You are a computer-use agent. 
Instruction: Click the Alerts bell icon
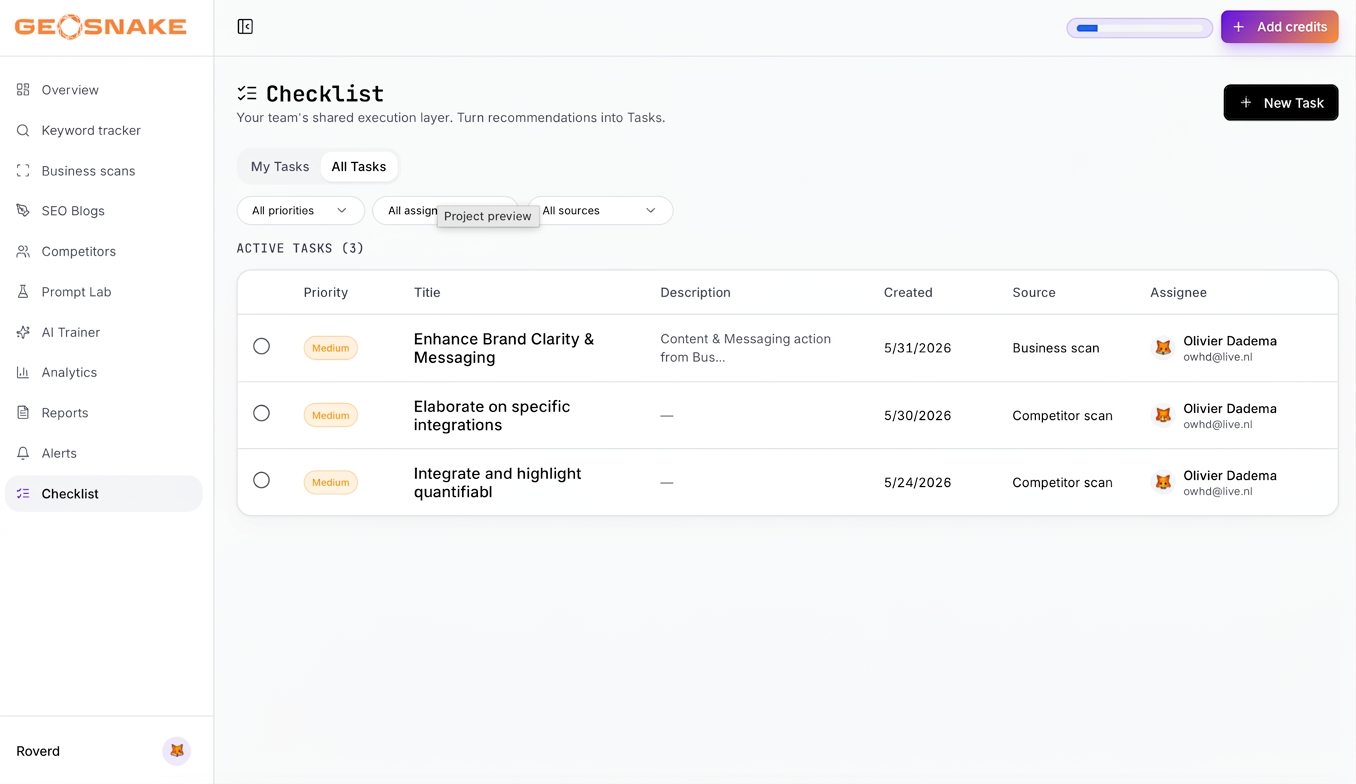(x=23, y=453)
